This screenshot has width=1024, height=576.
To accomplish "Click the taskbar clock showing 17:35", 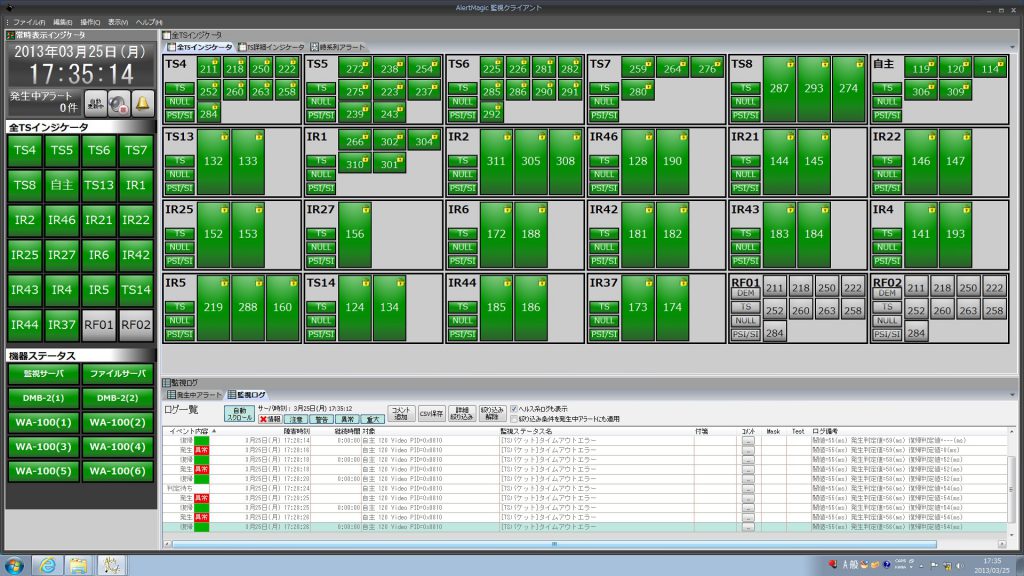I will coord(992,566).
